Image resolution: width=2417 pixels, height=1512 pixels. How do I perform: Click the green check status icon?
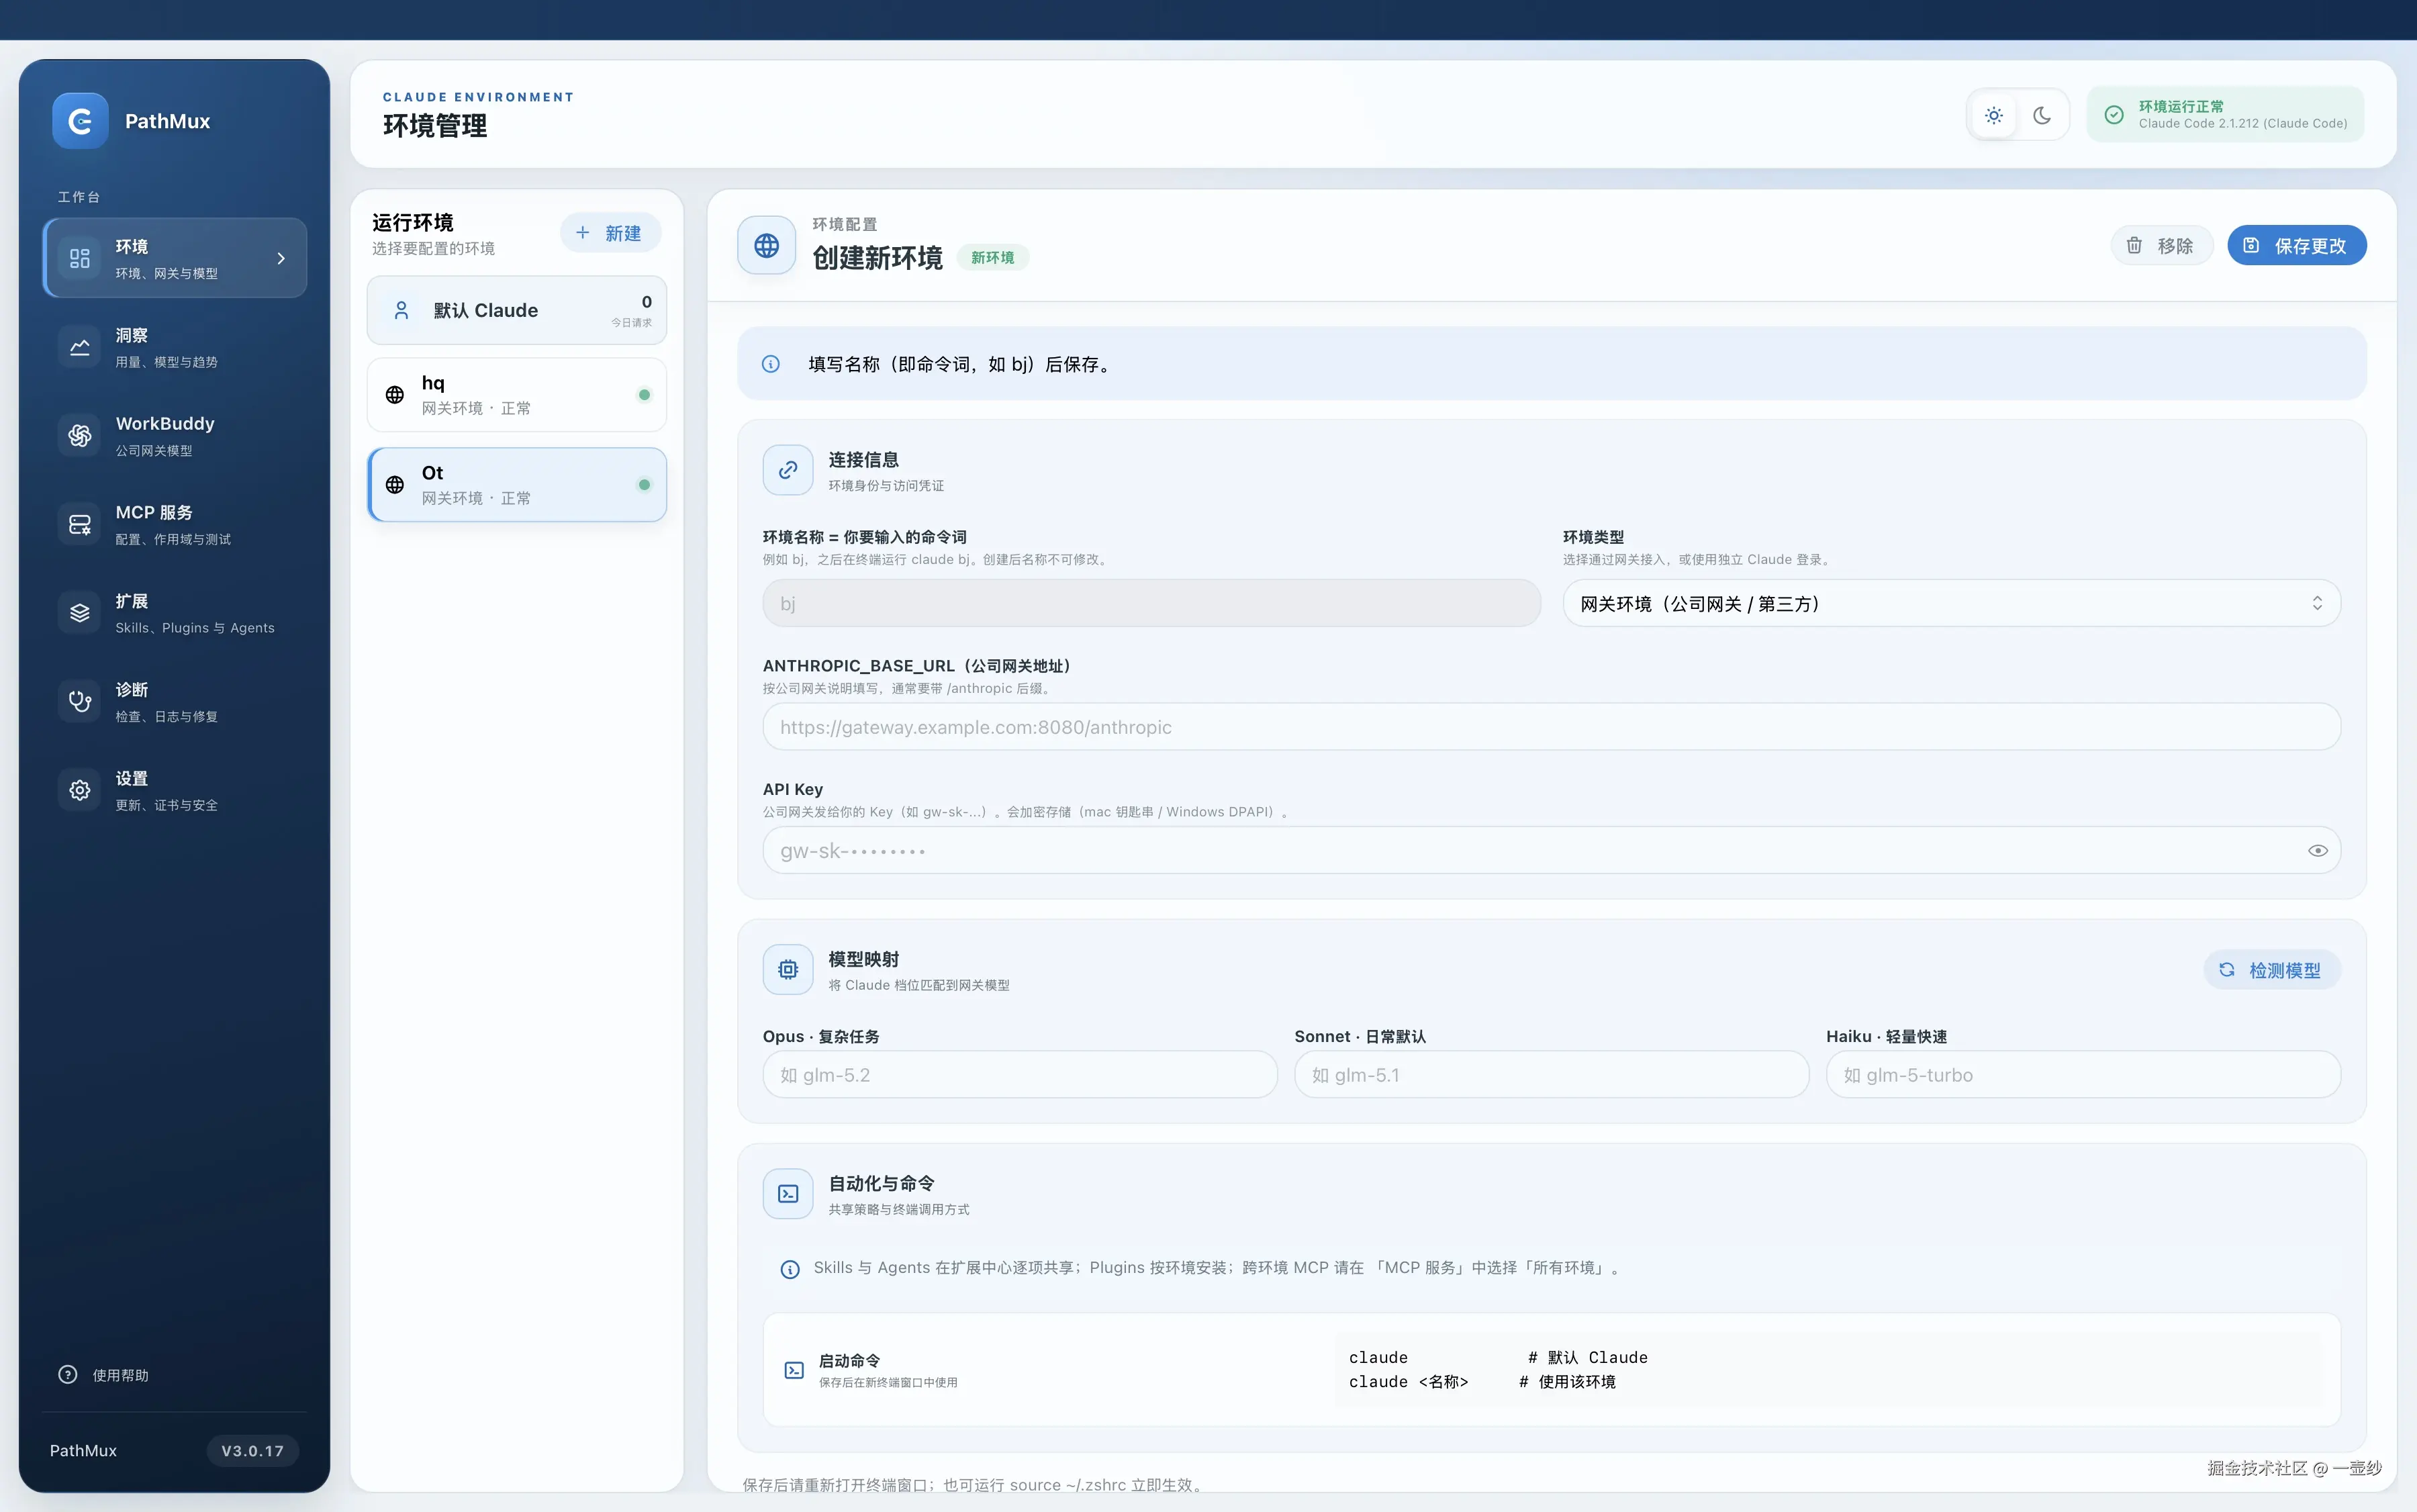point(2115,115)
